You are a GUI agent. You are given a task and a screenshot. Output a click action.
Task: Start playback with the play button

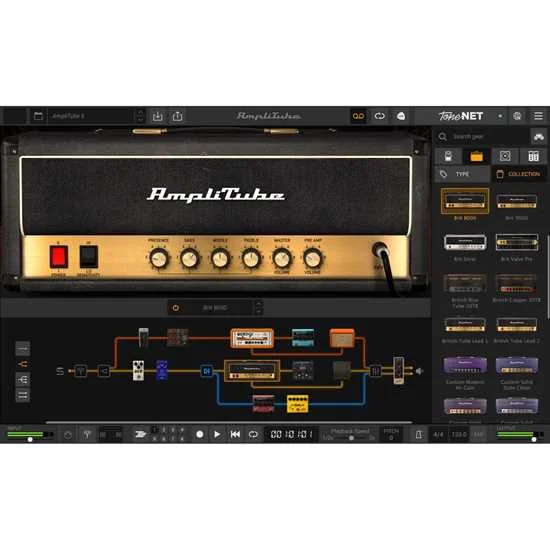click(217, 434)
